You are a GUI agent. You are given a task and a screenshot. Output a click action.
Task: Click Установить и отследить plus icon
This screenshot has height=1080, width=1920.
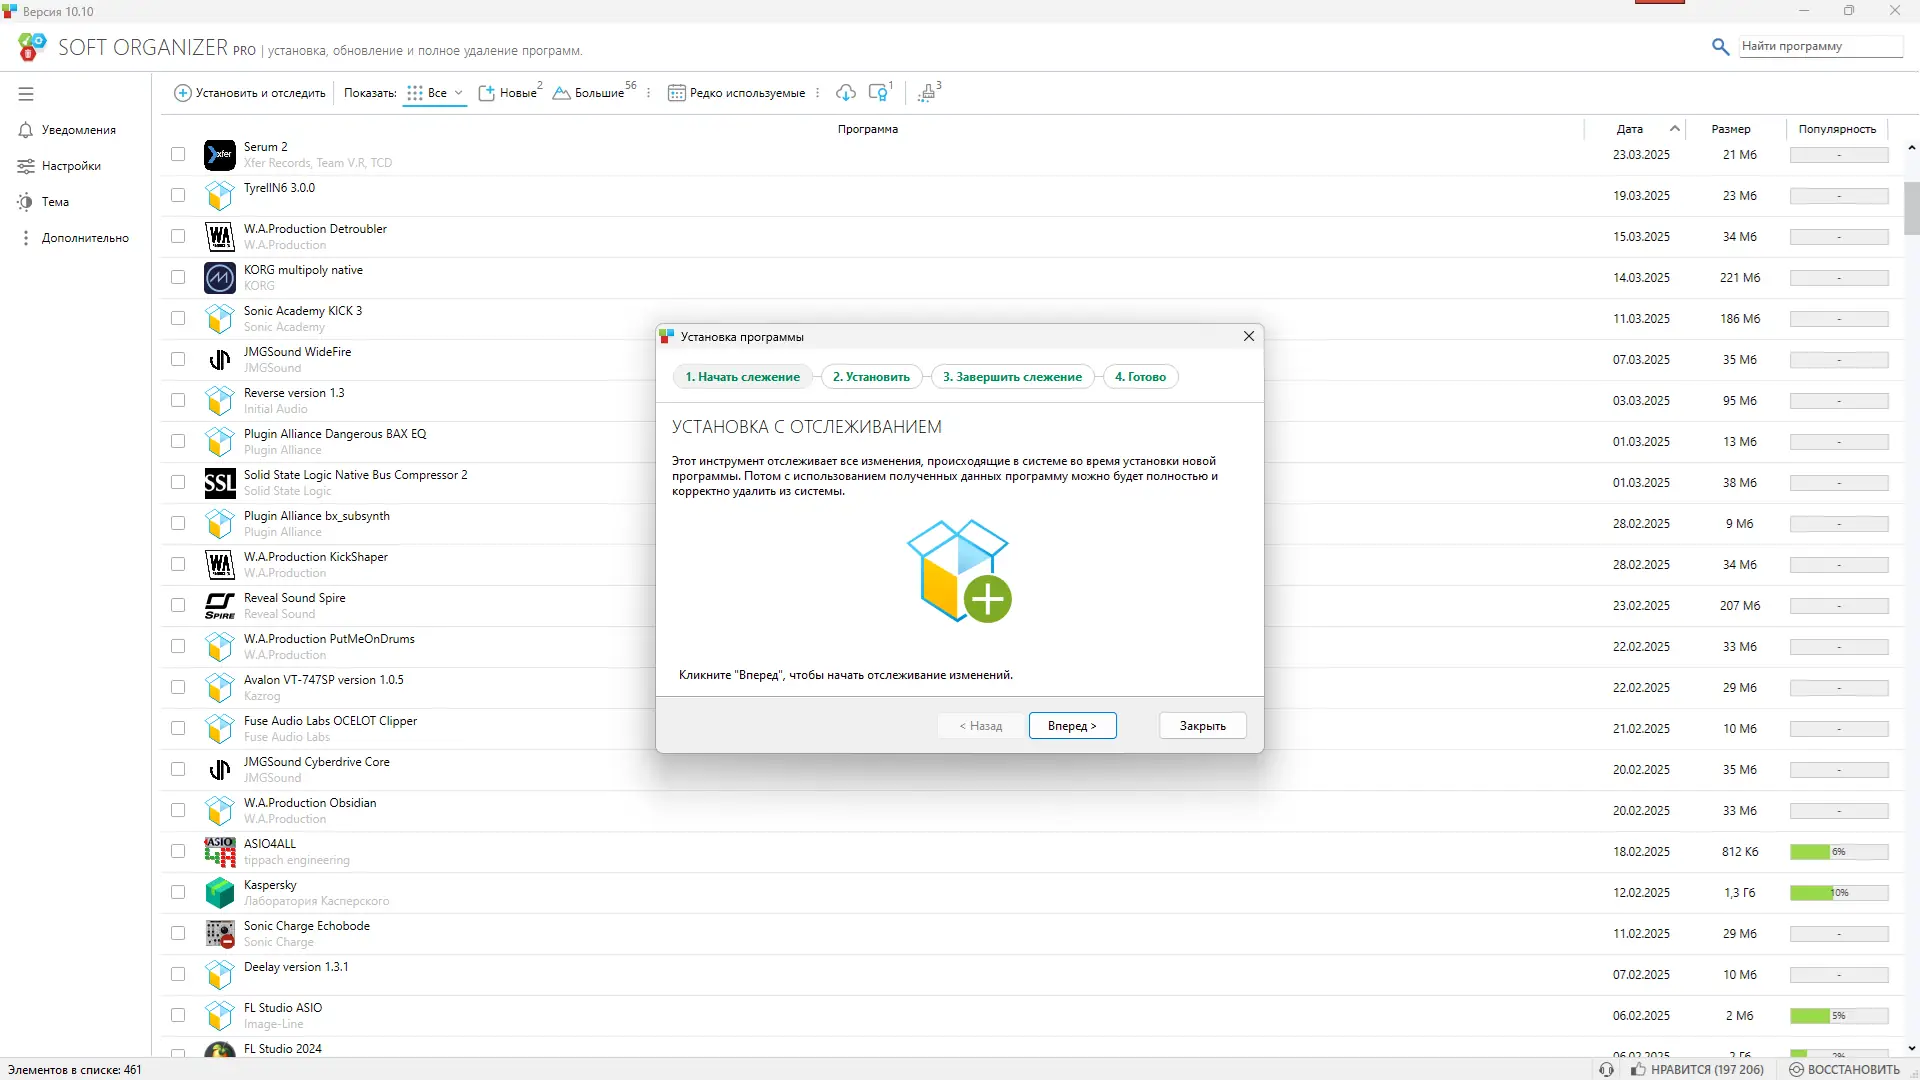(182, 93)
